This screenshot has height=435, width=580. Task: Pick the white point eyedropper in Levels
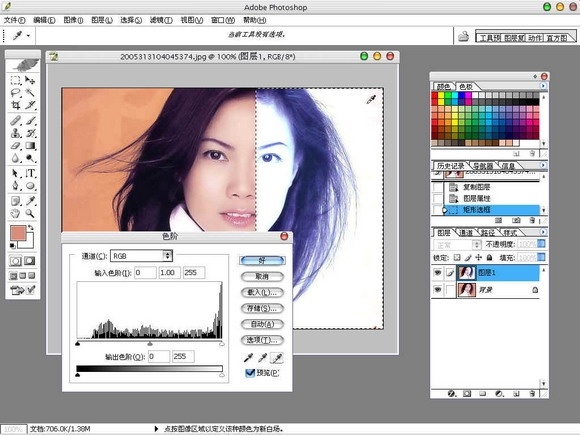click(277, 358)
